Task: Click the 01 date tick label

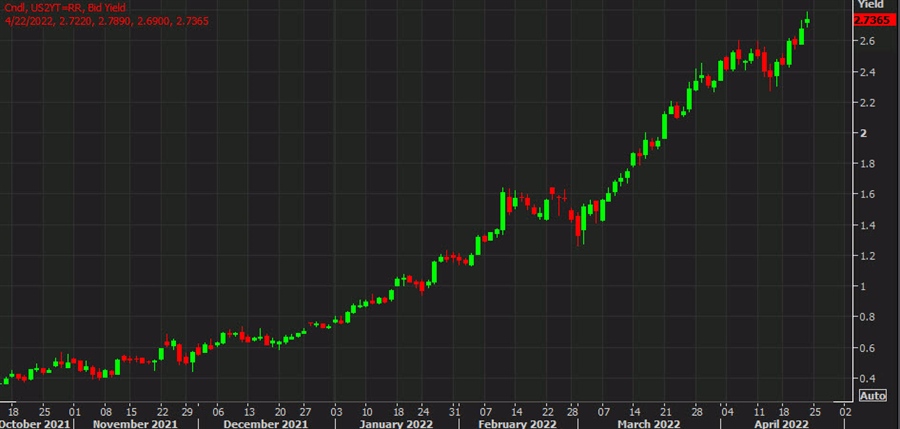Action: tap(74, 411)
